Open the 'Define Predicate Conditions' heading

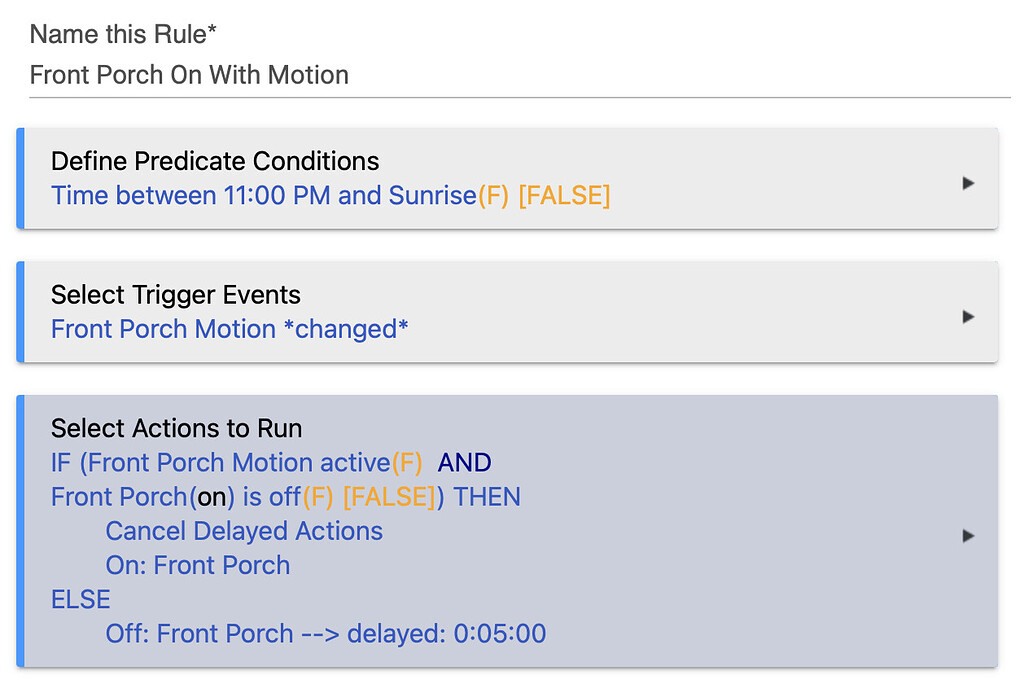coord(215,161)
